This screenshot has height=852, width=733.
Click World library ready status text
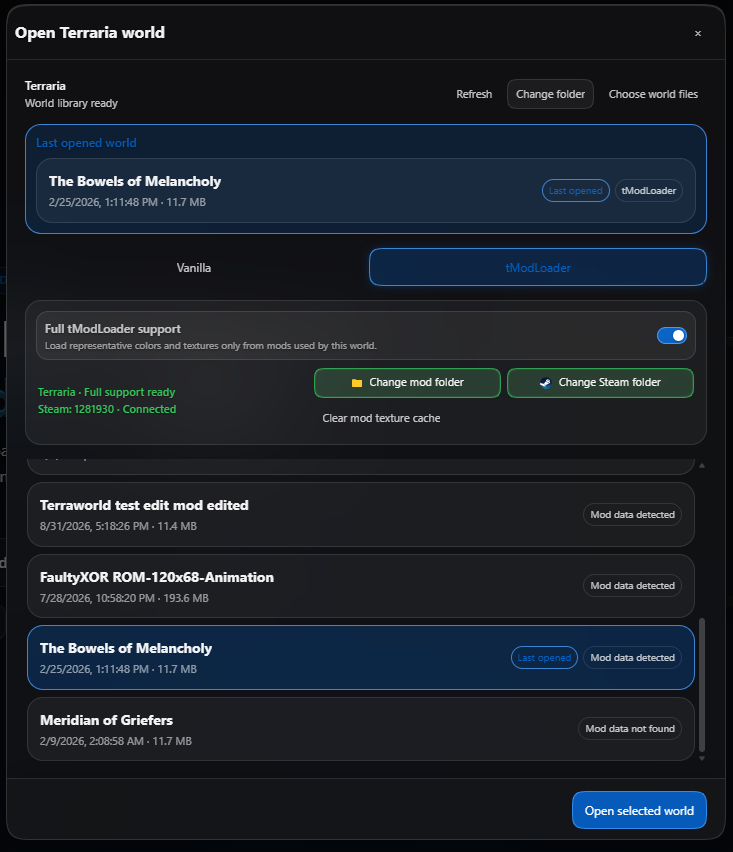pos(71,103)
